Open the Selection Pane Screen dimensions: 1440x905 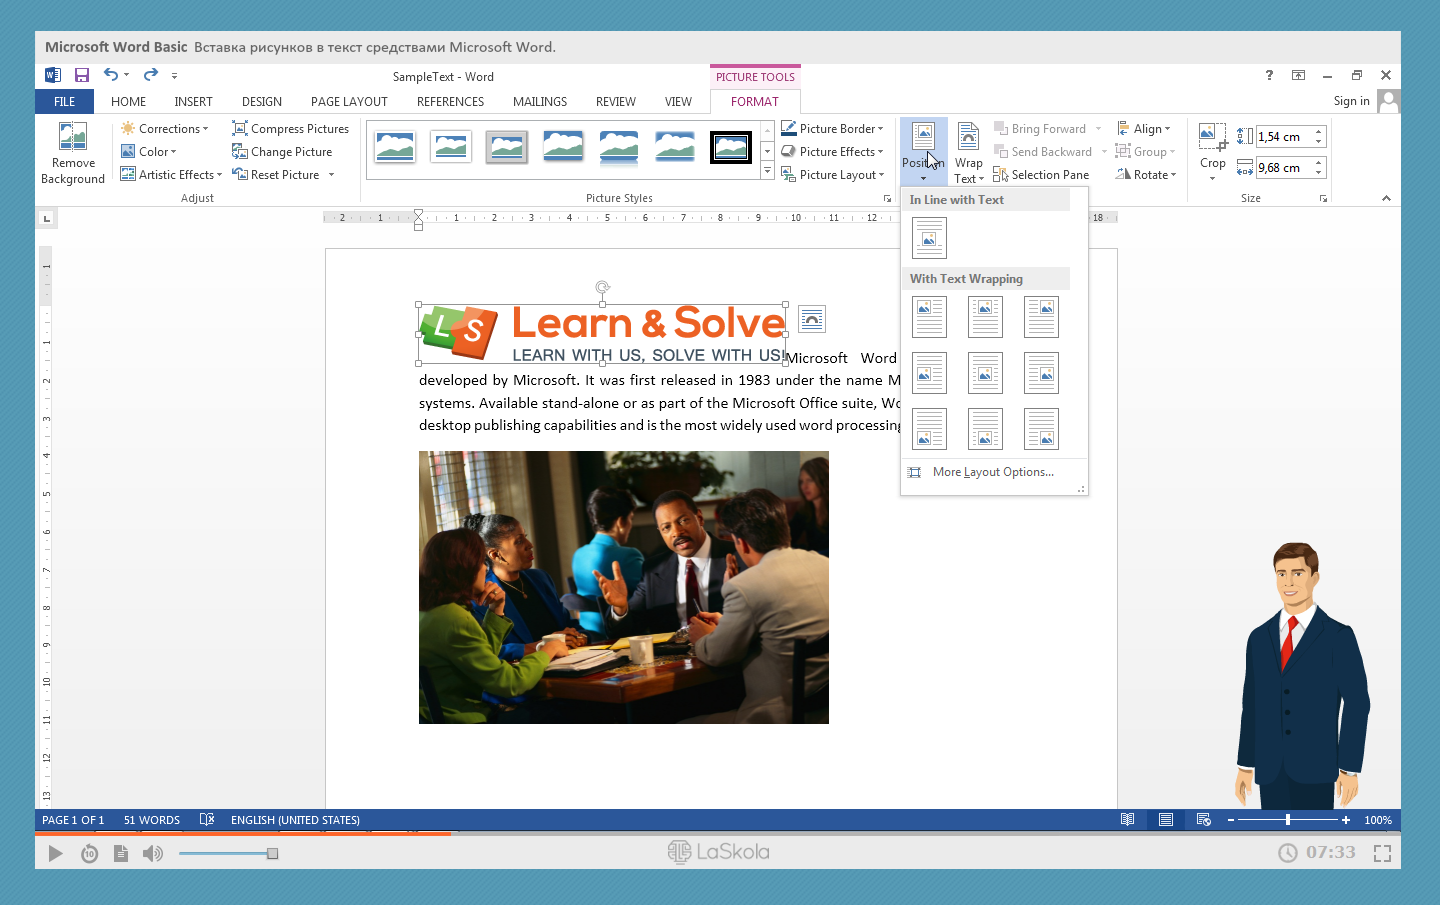(1041, 175)
